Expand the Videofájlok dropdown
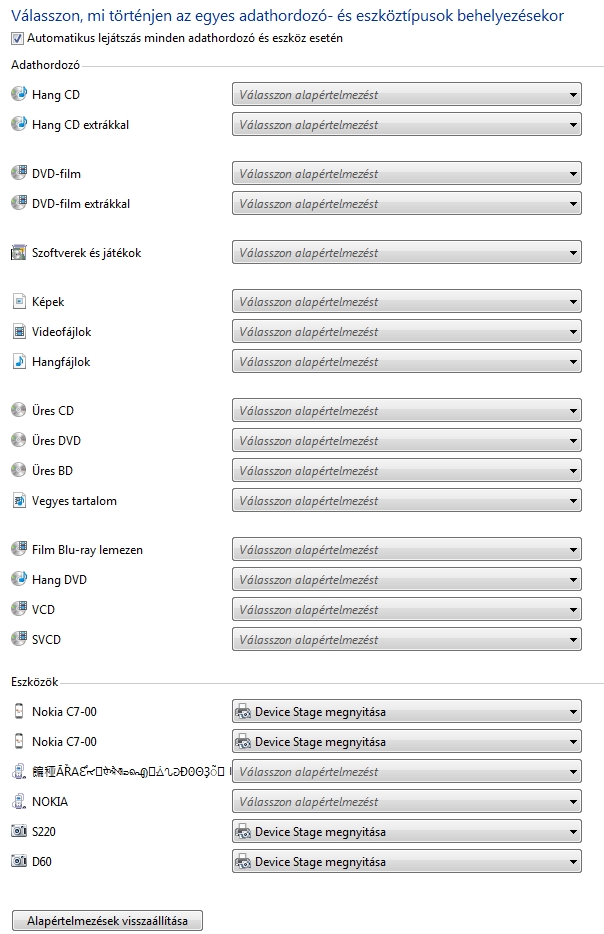 click(406, 332)
